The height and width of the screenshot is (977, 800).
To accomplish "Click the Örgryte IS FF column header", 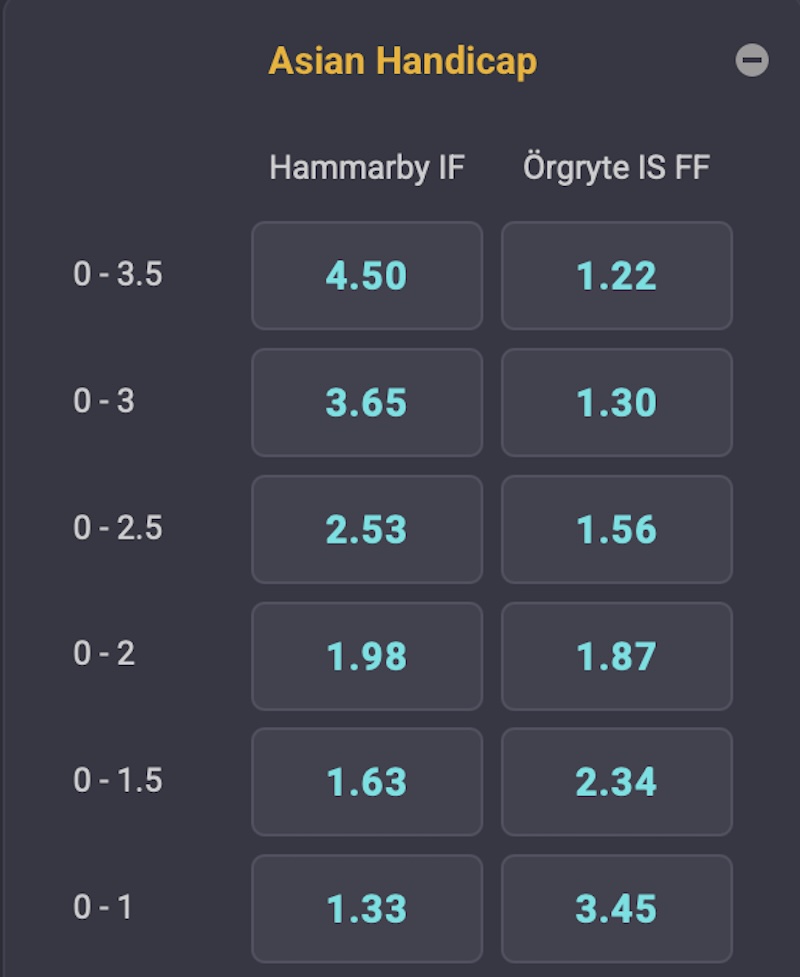I will [616, 168].
